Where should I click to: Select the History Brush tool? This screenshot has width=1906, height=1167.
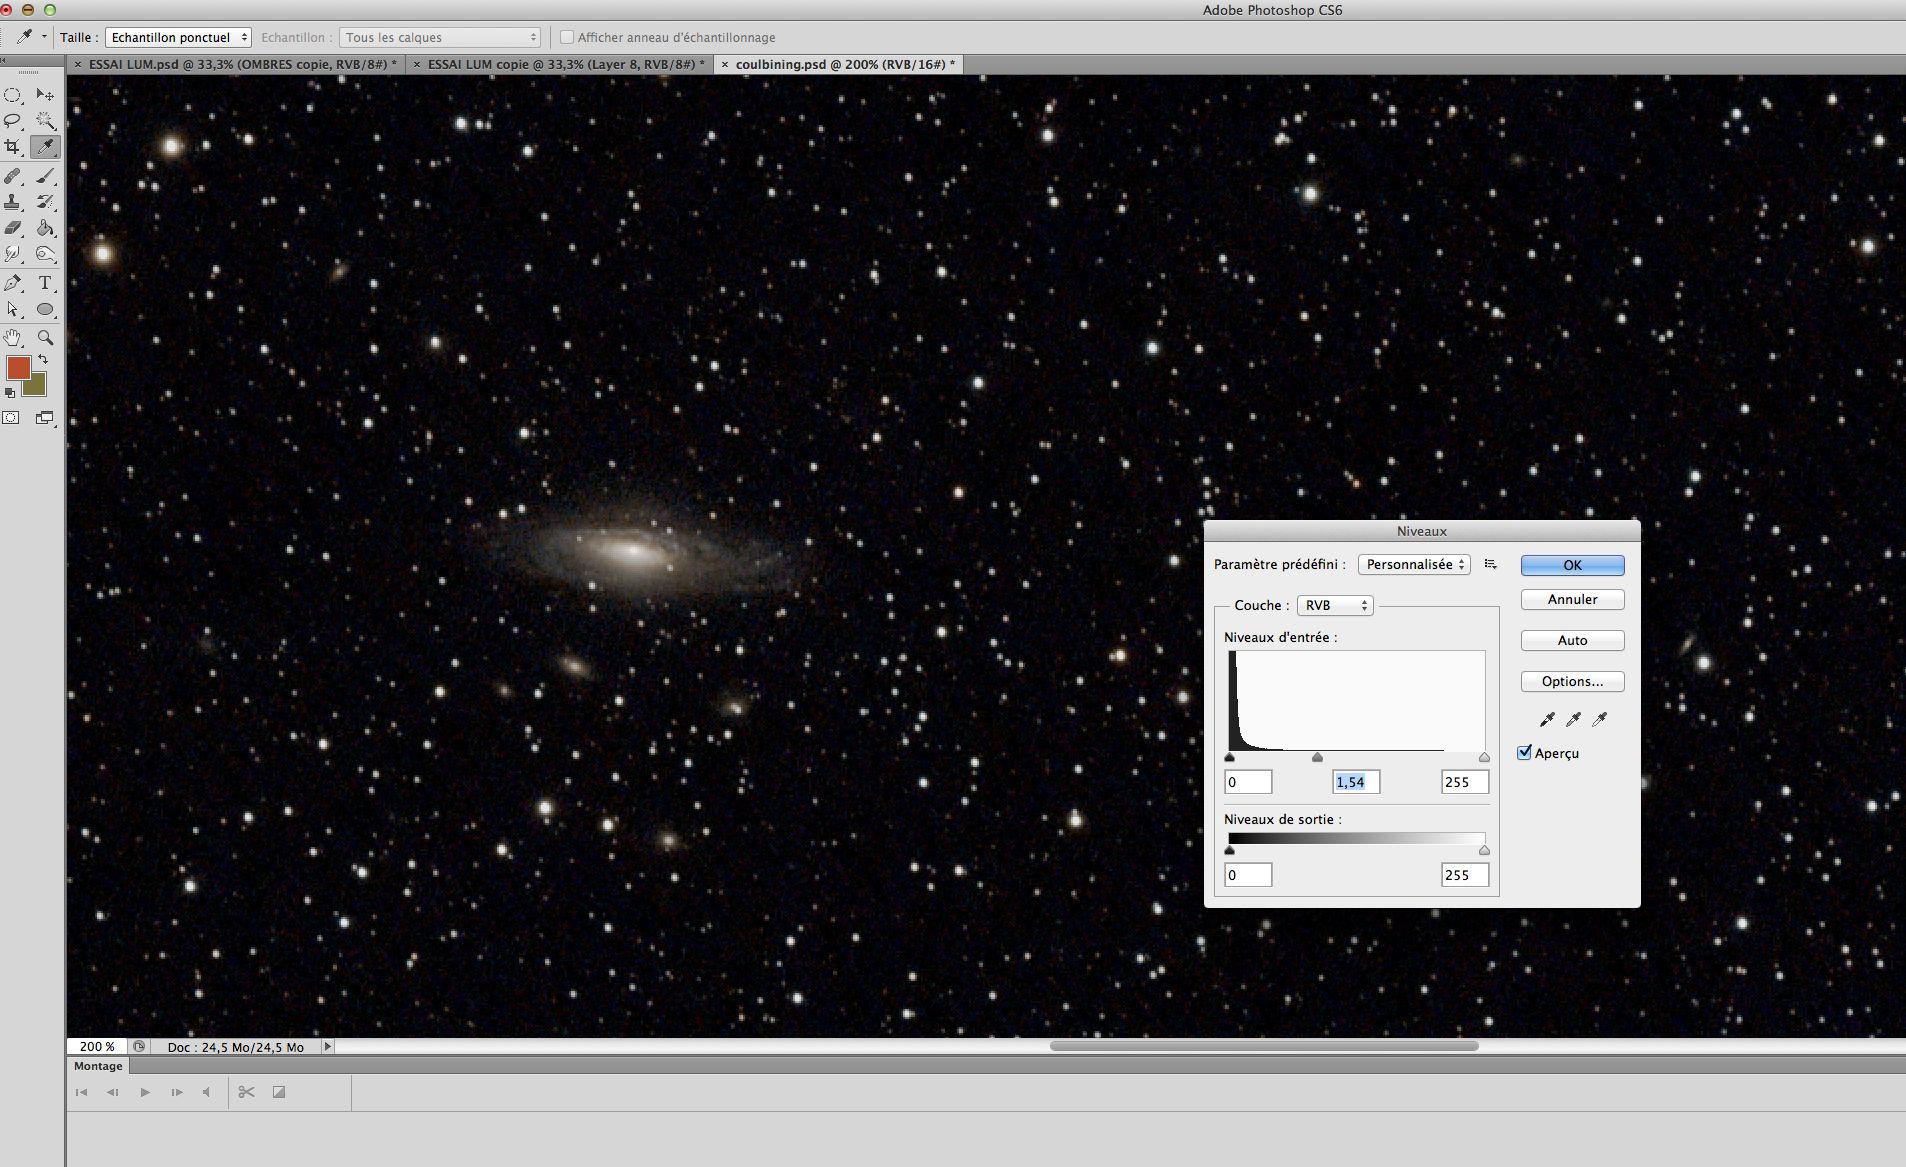click(x=45, y=203)
